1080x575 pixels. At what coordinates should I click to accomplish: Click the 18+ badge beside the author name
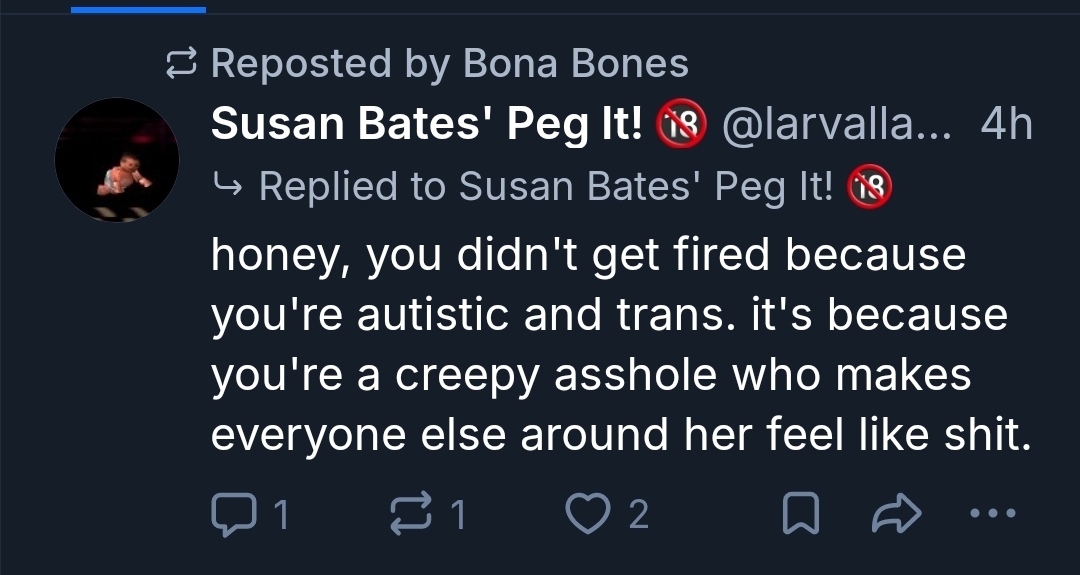point(681,125)
